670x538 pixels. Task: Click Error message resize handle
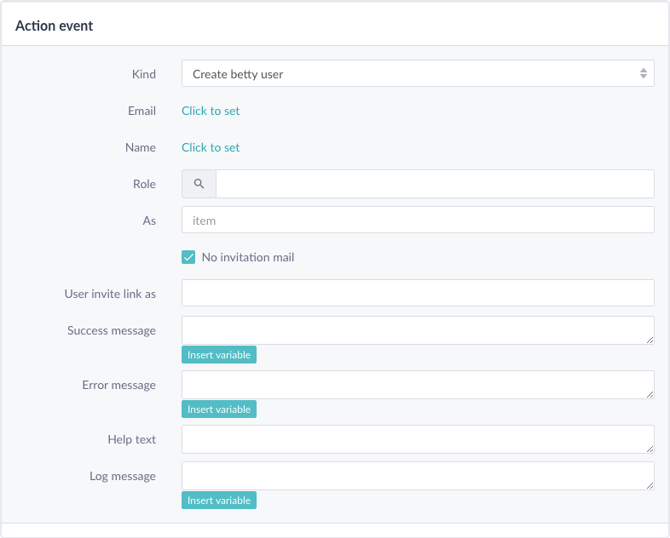pos(649,394)
